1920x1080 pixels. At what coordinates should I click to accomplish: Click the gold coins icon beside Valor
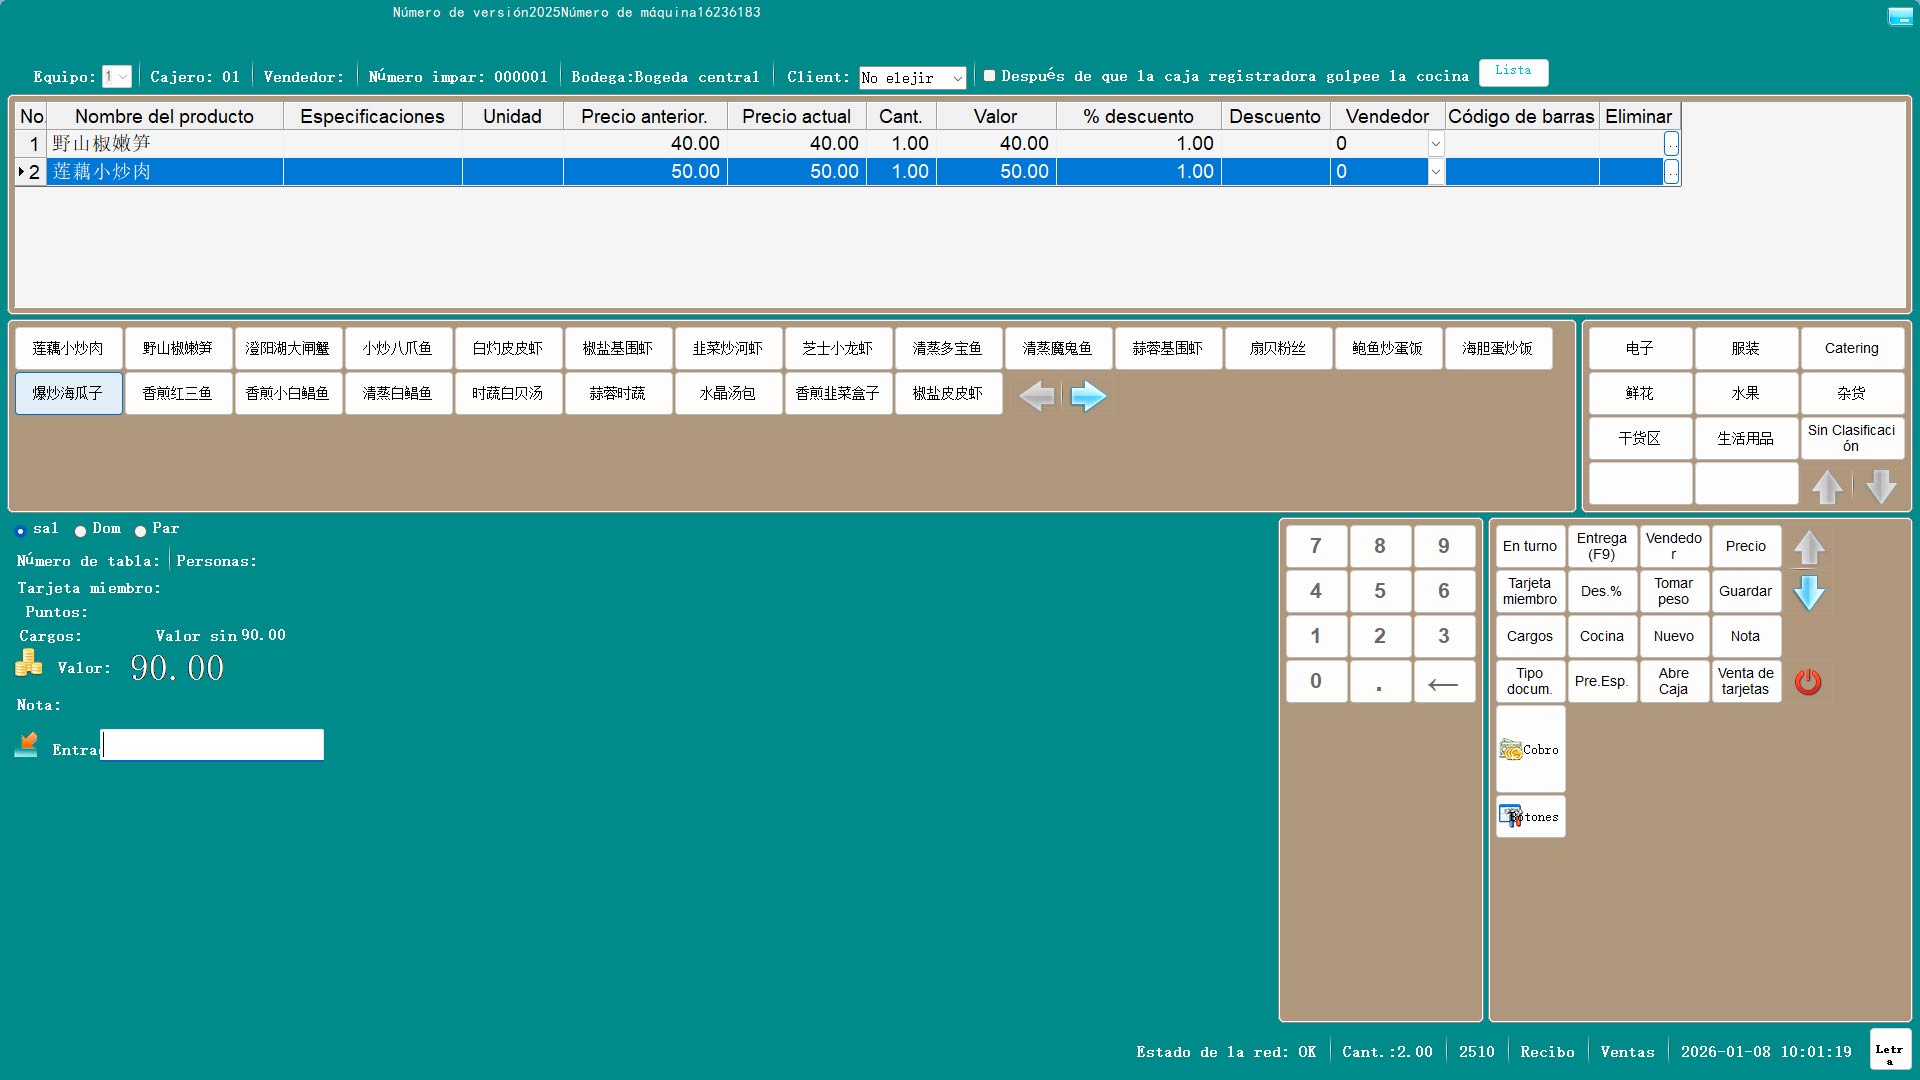(x=29, y=663)
